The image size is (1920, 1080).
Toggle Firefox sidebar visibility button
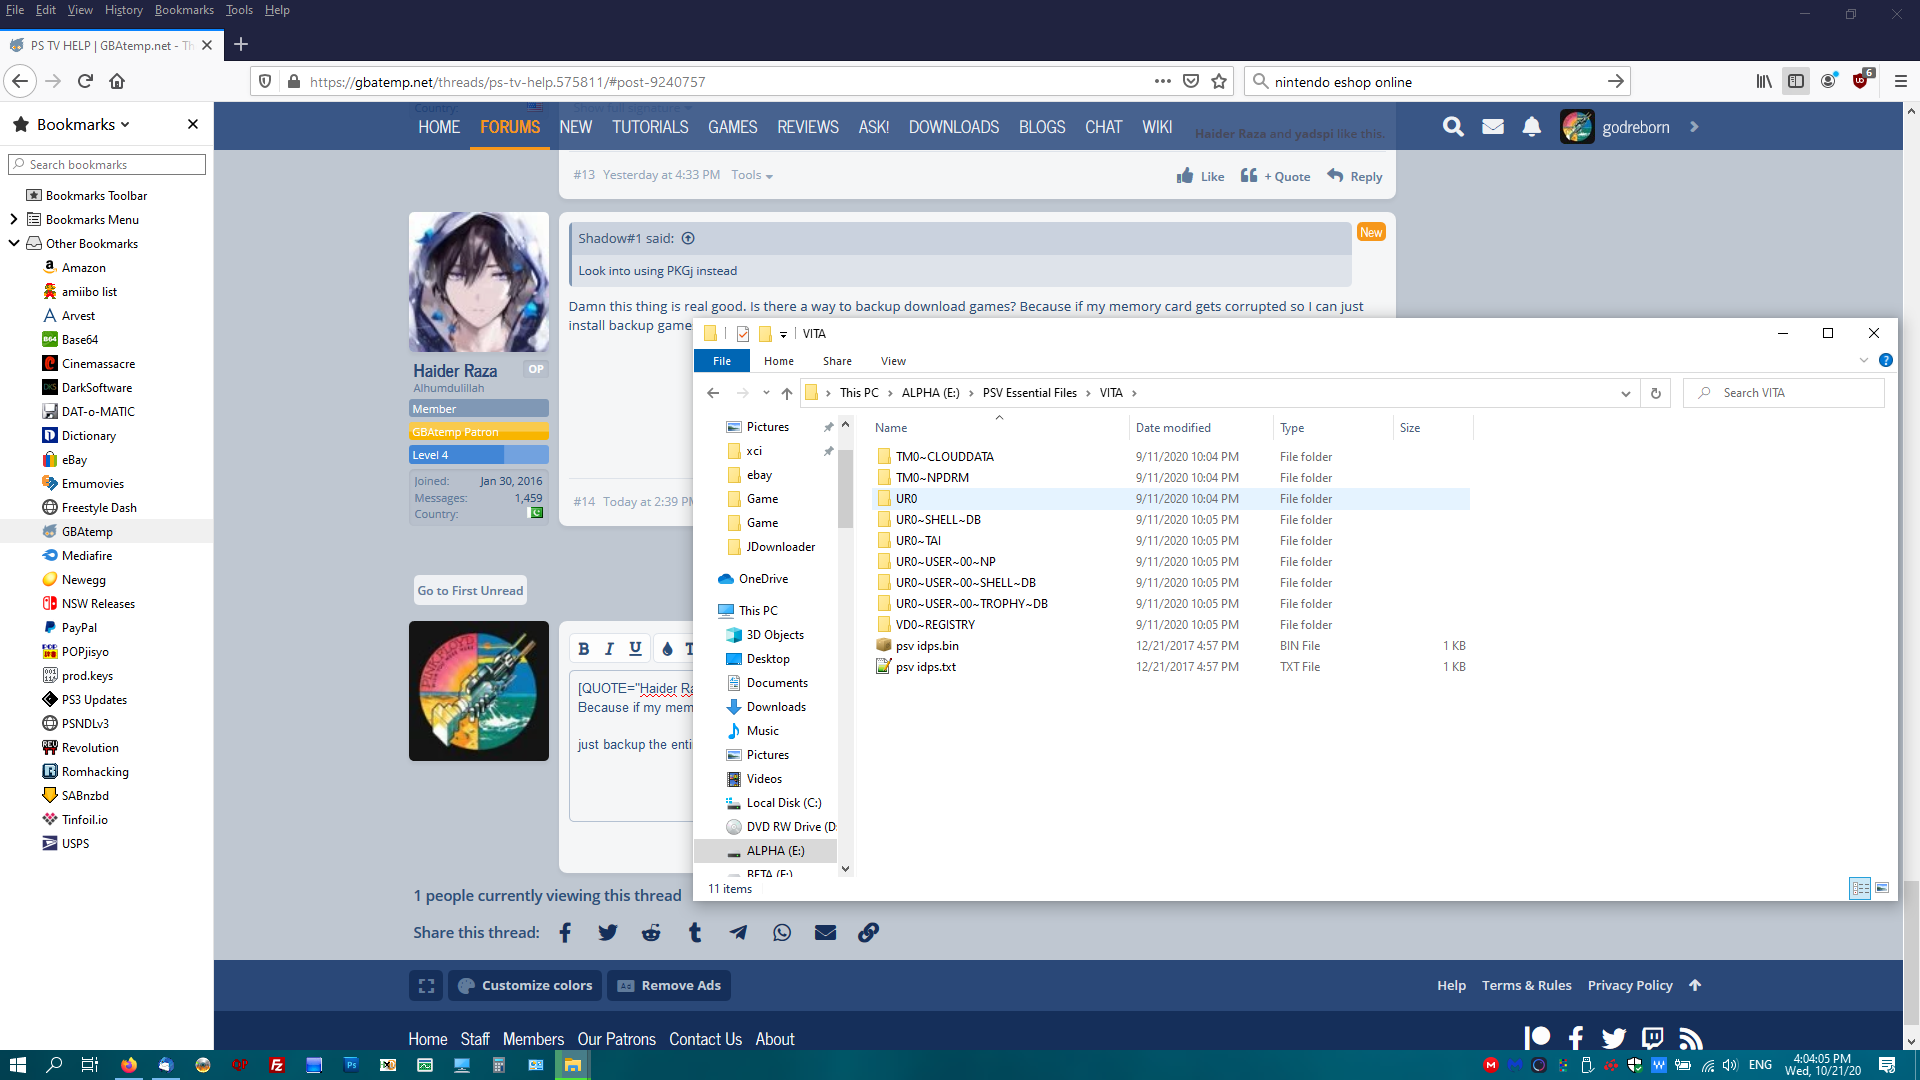tap(1796, 81)
